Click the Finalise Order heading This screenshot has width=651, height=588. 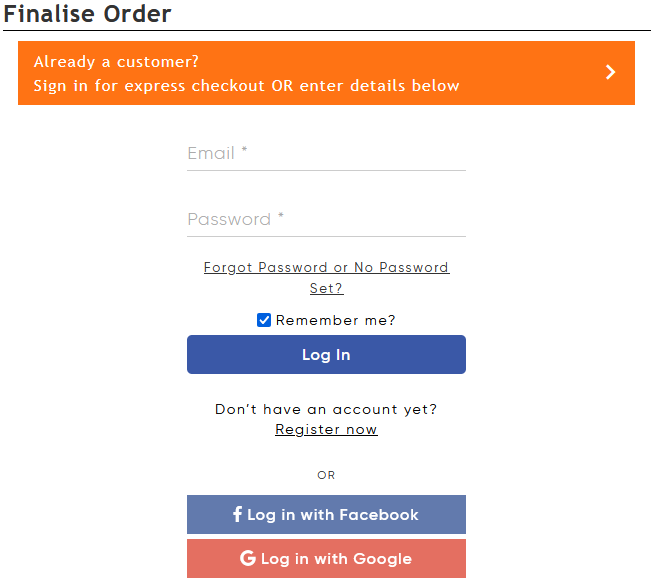(88, 14)
